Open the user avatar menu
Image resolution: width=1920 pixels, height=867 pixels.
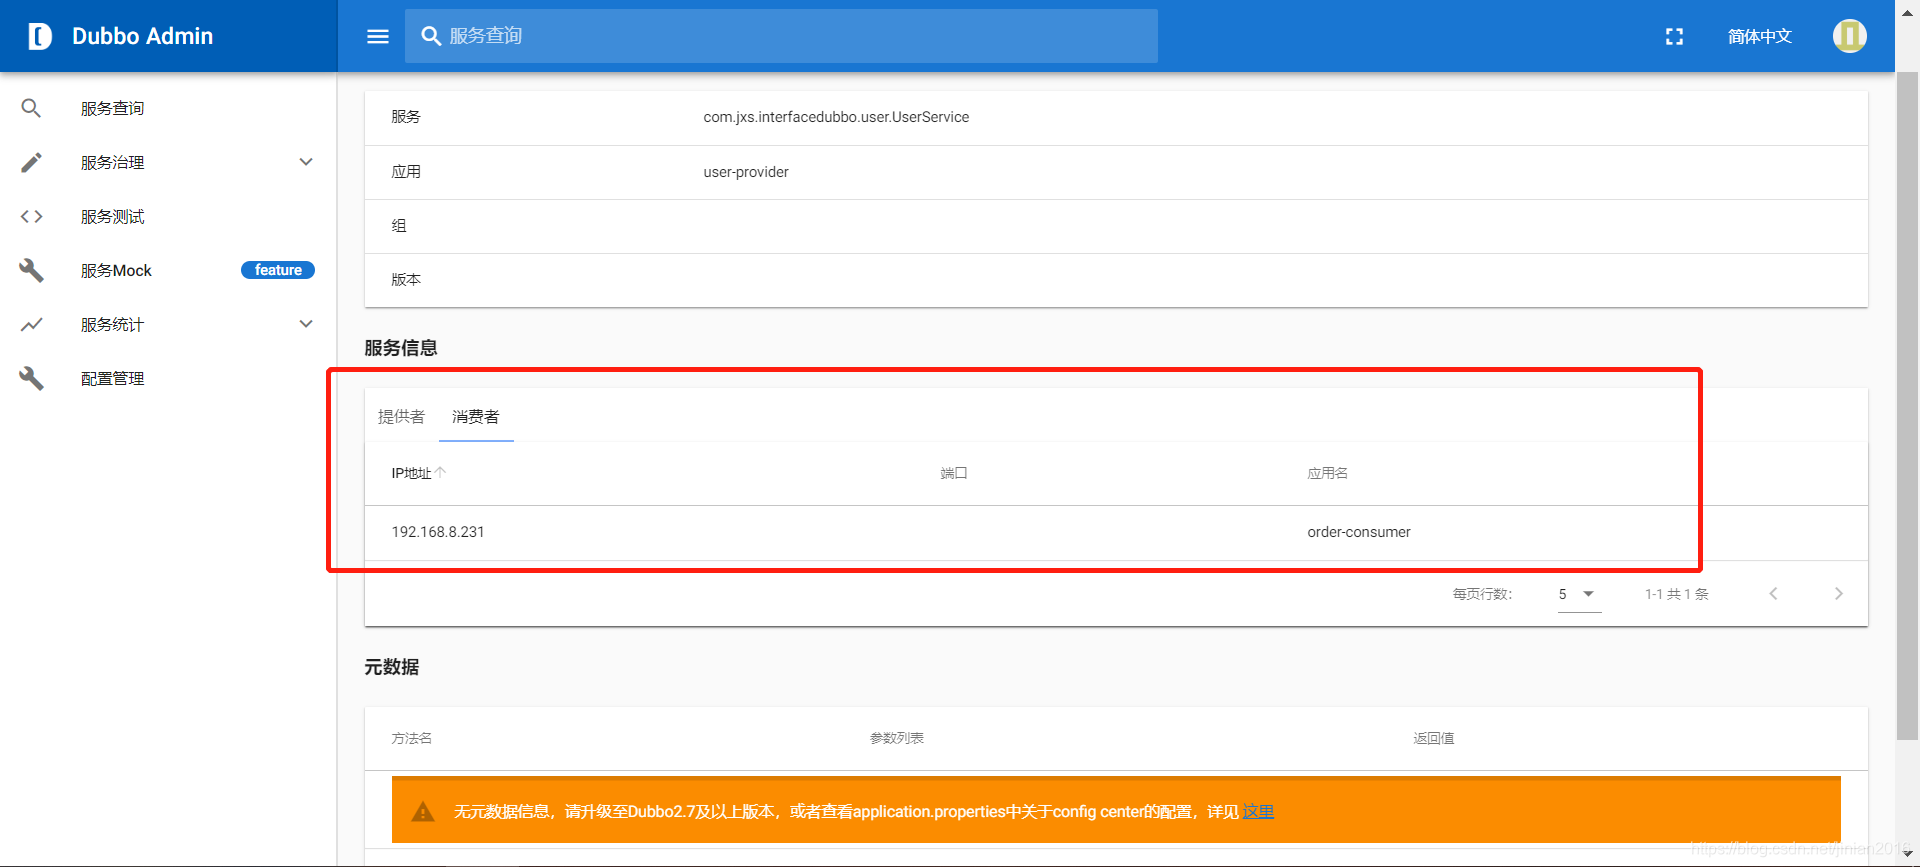(1849, 36)
